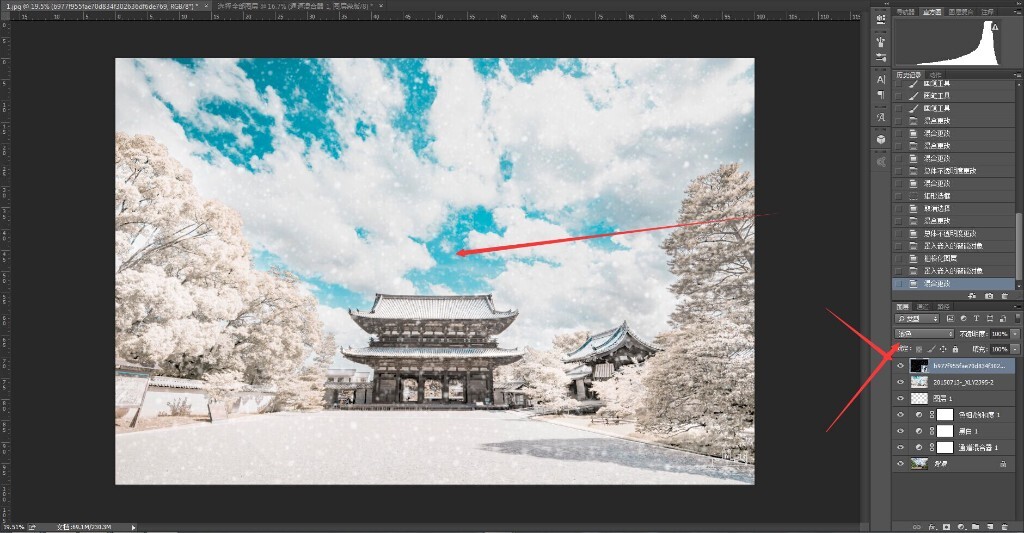This screenshot has height=533, width=1024.
Task: Switch to the 动作 tab
Action: [x=935, y=74]
